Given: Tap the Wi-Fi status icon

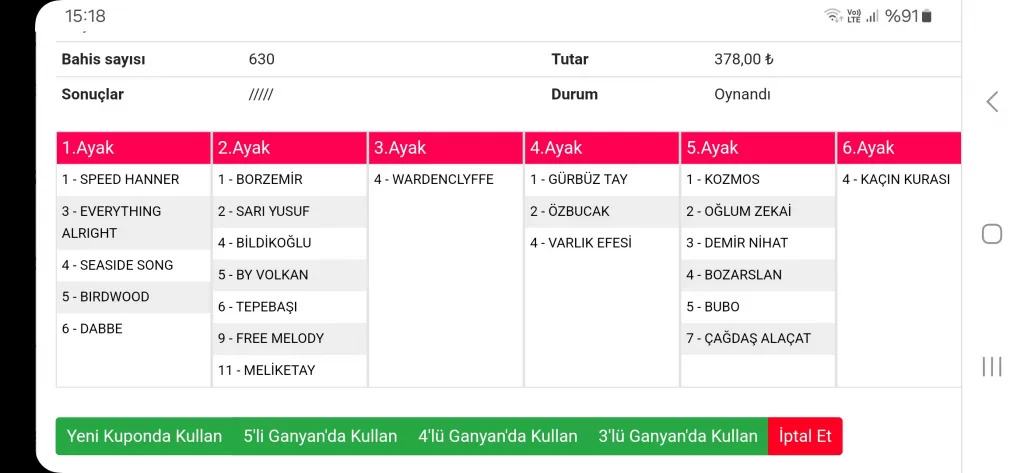Looking at the screenshot, I should tap(832, 16).
